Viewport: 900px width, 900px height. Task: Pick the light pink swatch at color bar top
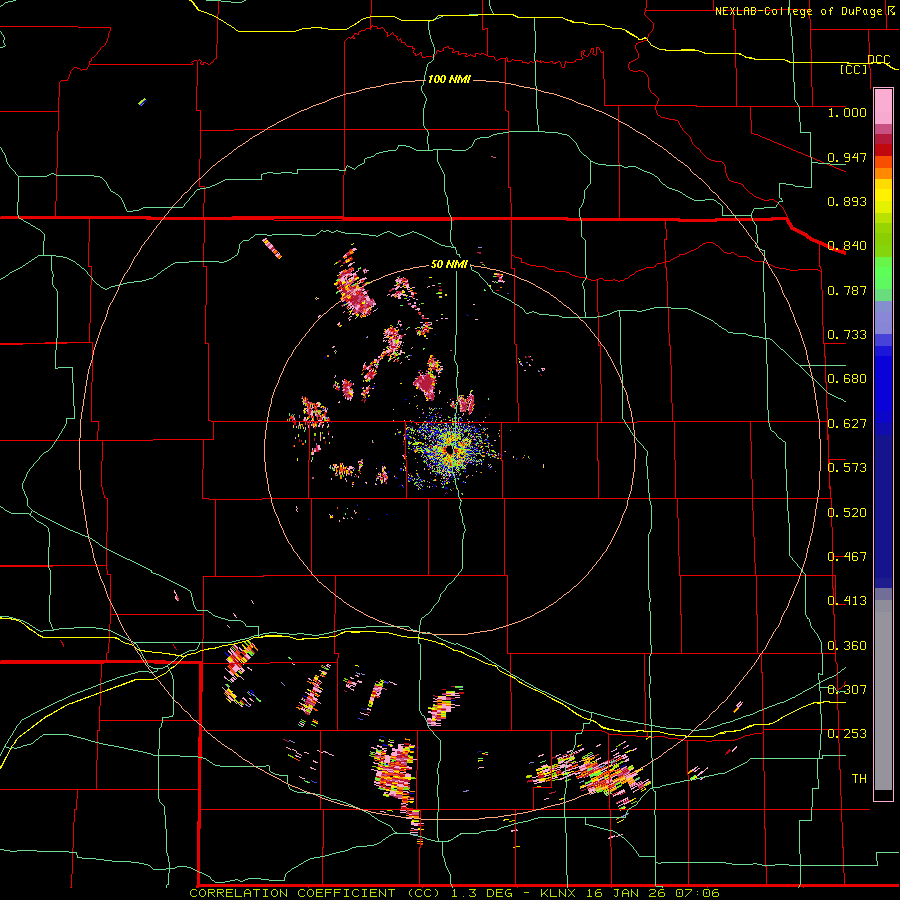click(883, 106)
